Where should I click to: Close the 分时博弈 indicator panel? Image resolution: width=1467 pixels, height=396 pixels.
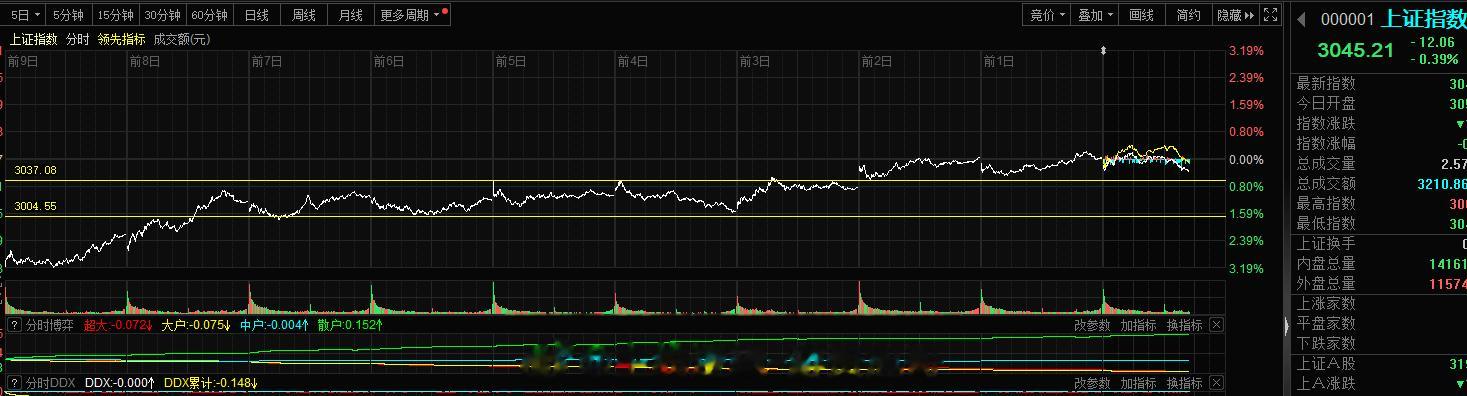(1216, 325)
